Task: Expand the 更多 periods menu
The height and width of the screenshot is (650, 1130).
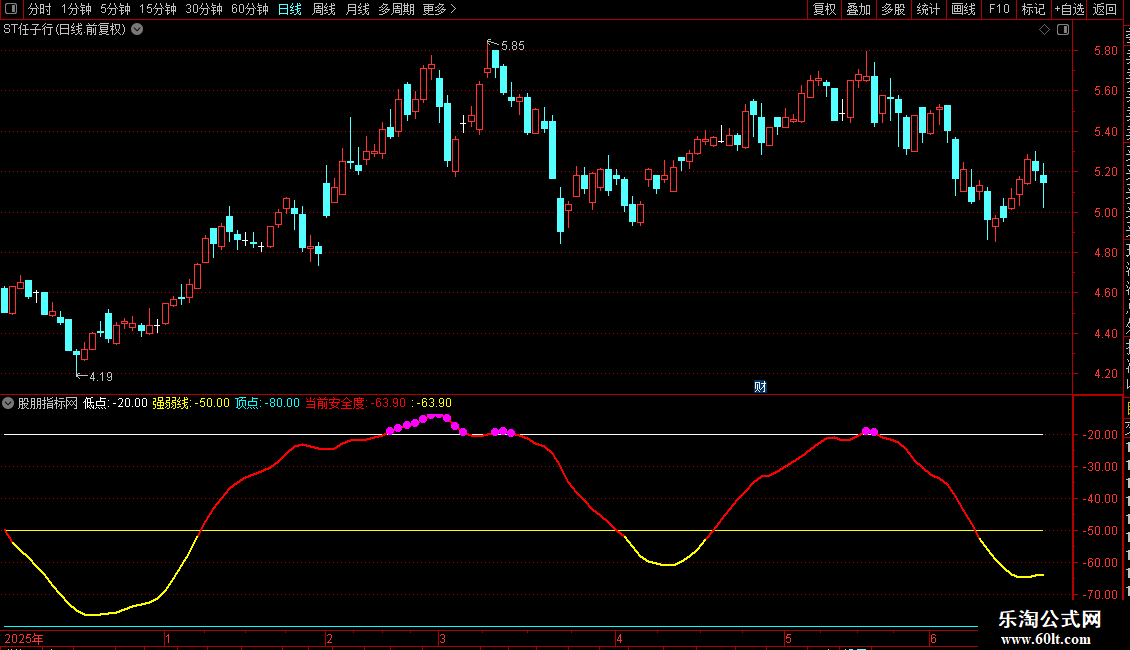Action: 439,9
